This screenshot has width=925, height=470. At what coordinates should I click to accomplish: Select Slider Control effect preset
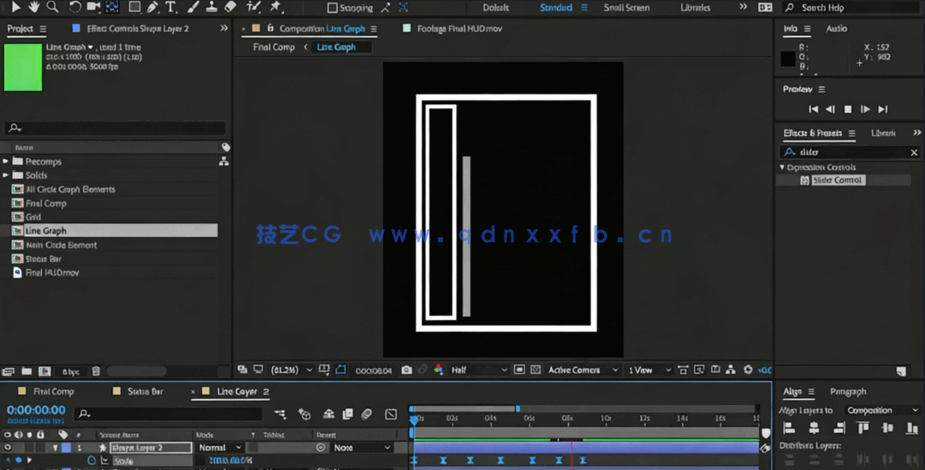pos(838,181)
